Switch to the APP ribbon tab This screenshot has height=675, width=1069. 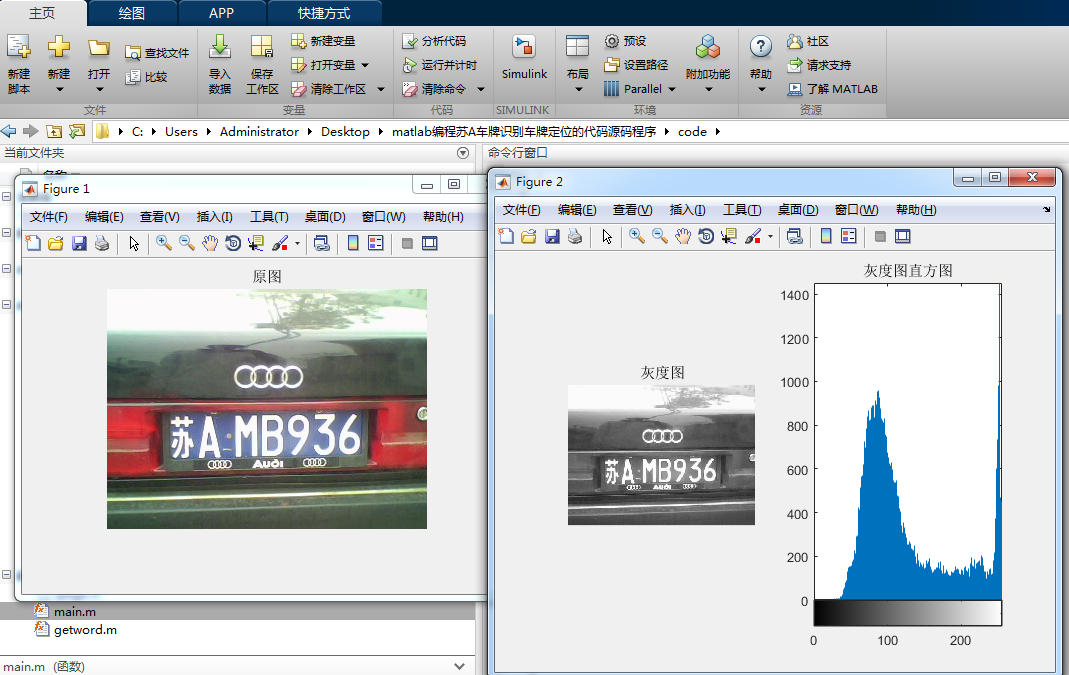tap(222, 13)
